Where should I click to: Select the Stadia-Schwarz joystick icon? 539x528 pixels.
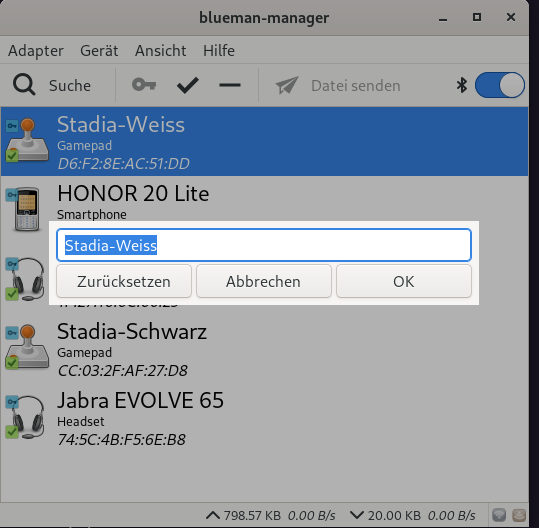coord(27,347)
